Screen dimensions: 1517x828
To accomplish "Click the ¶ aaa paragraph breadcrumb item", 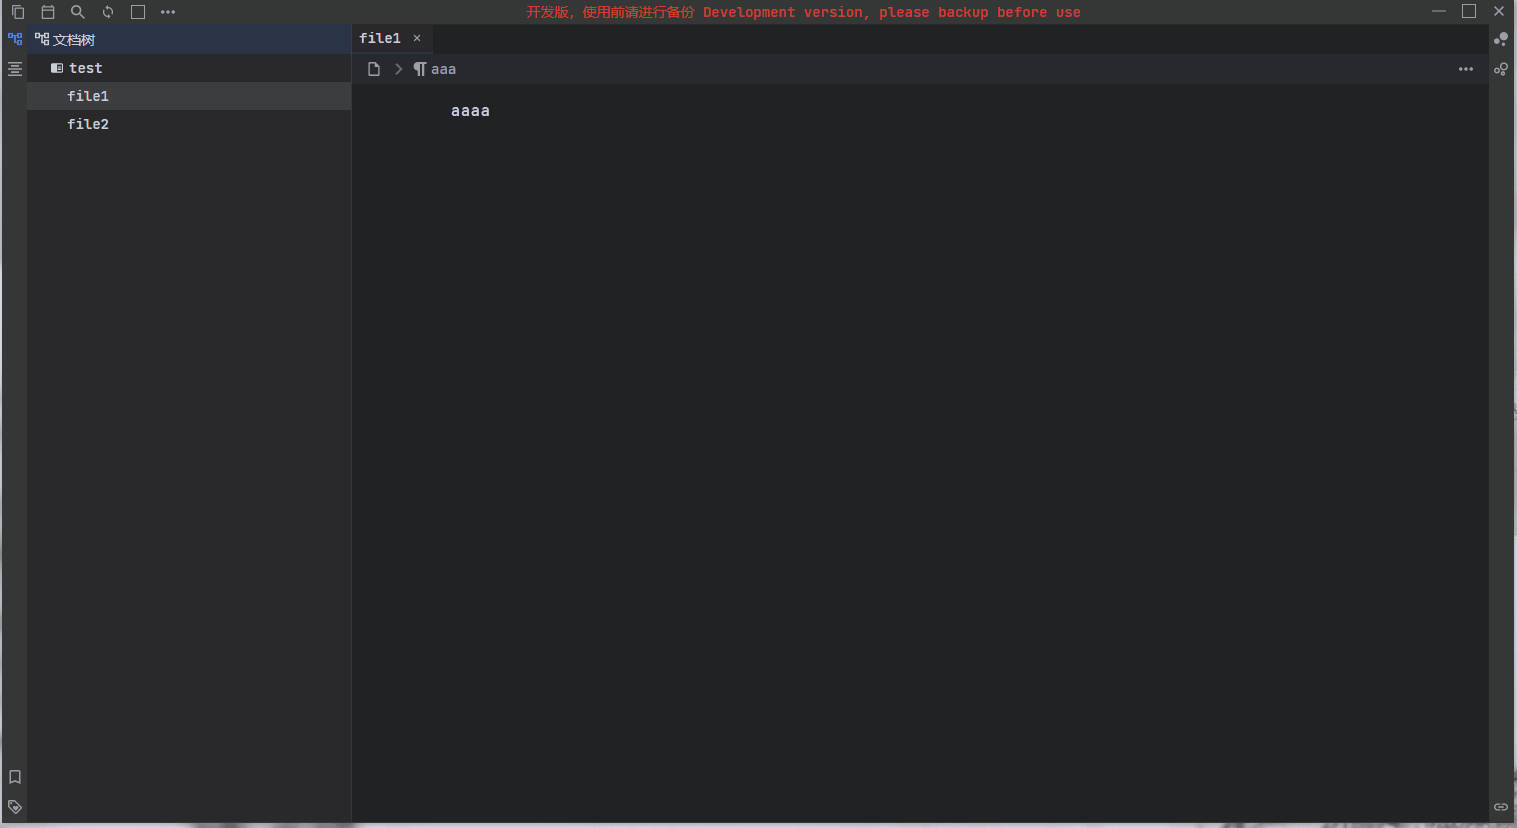I will [435, 68].
